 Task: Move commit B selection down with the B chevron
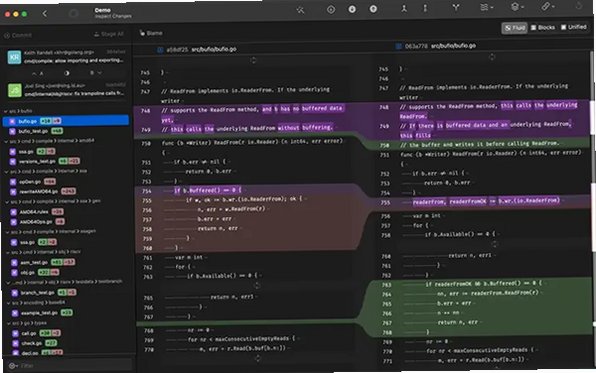(100, 73)
